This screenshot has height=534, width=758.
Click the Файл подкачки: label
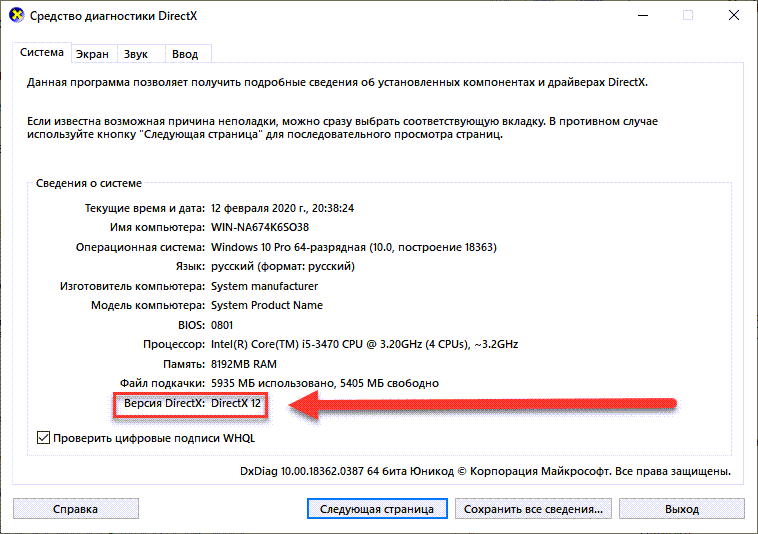click(162, 383)
